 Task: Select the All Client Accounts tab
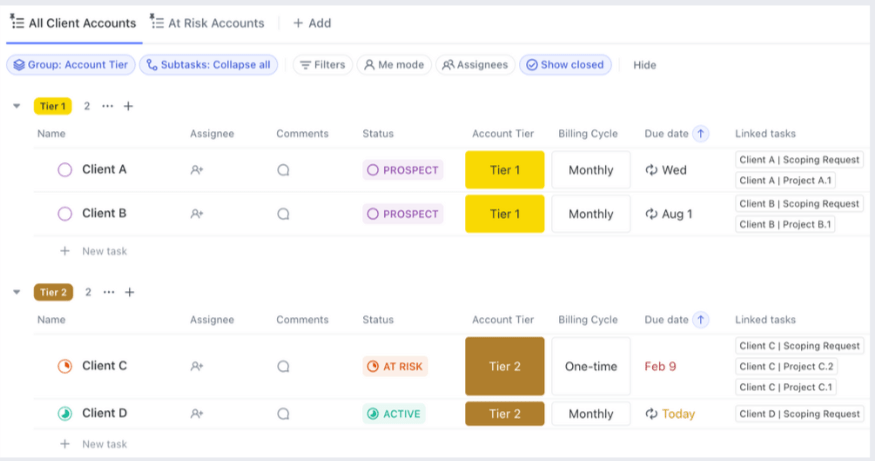[x=74, y=23]
